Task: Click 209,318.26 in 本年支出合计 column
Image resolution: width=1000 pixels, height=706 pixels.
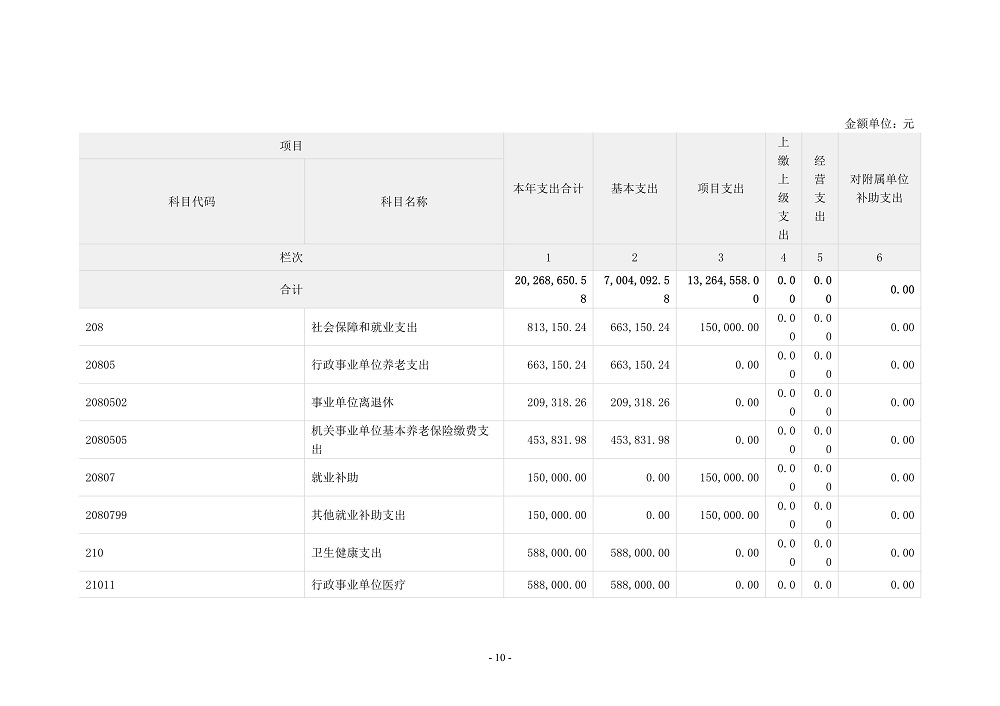Action: (x=556, y=402)
